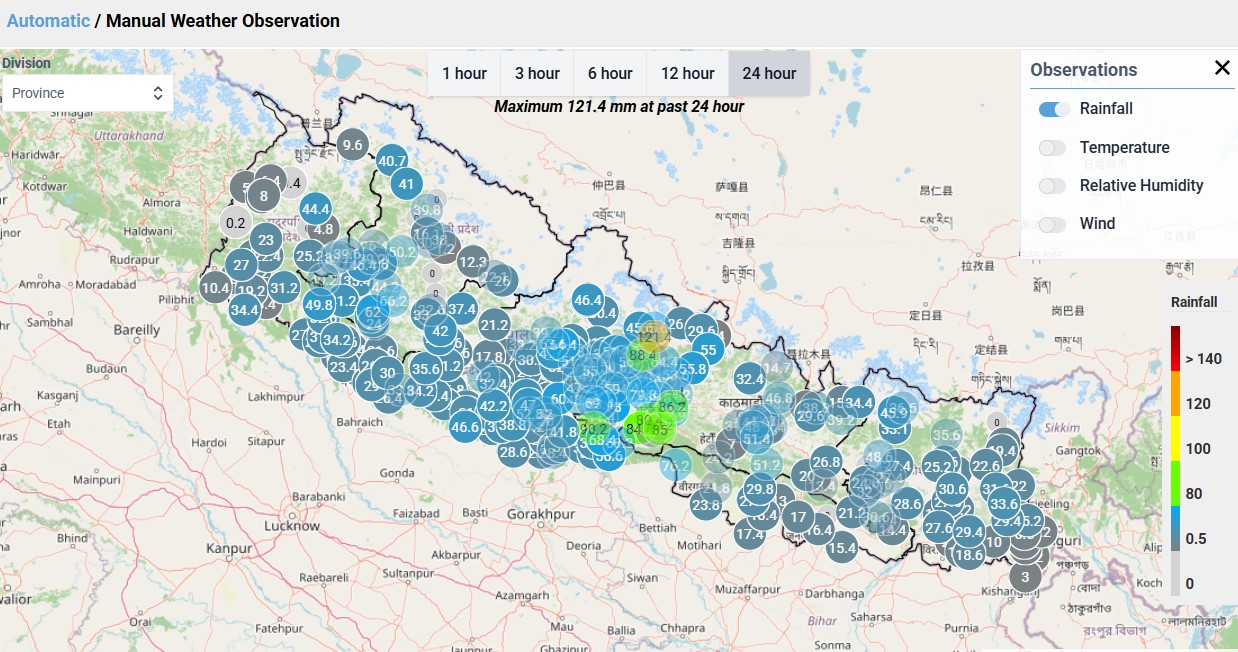The image size is (1238, 652).
Task: Select the 30.6 station marker
Action: (952, 489)
